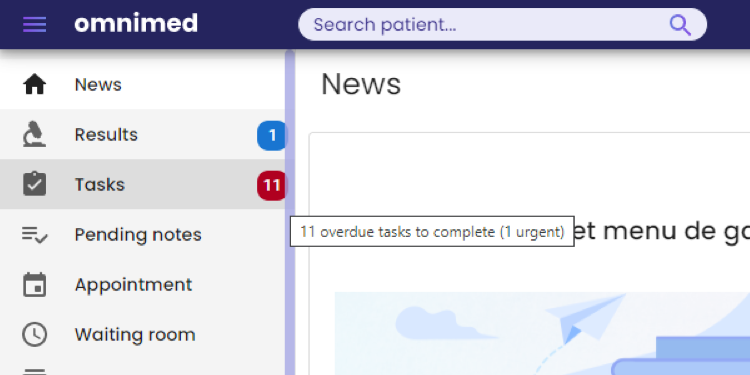The height and width of the screenshot is (375, 750).
Task: Select the Tasks sidebar item
Action: tap(143, 184)
